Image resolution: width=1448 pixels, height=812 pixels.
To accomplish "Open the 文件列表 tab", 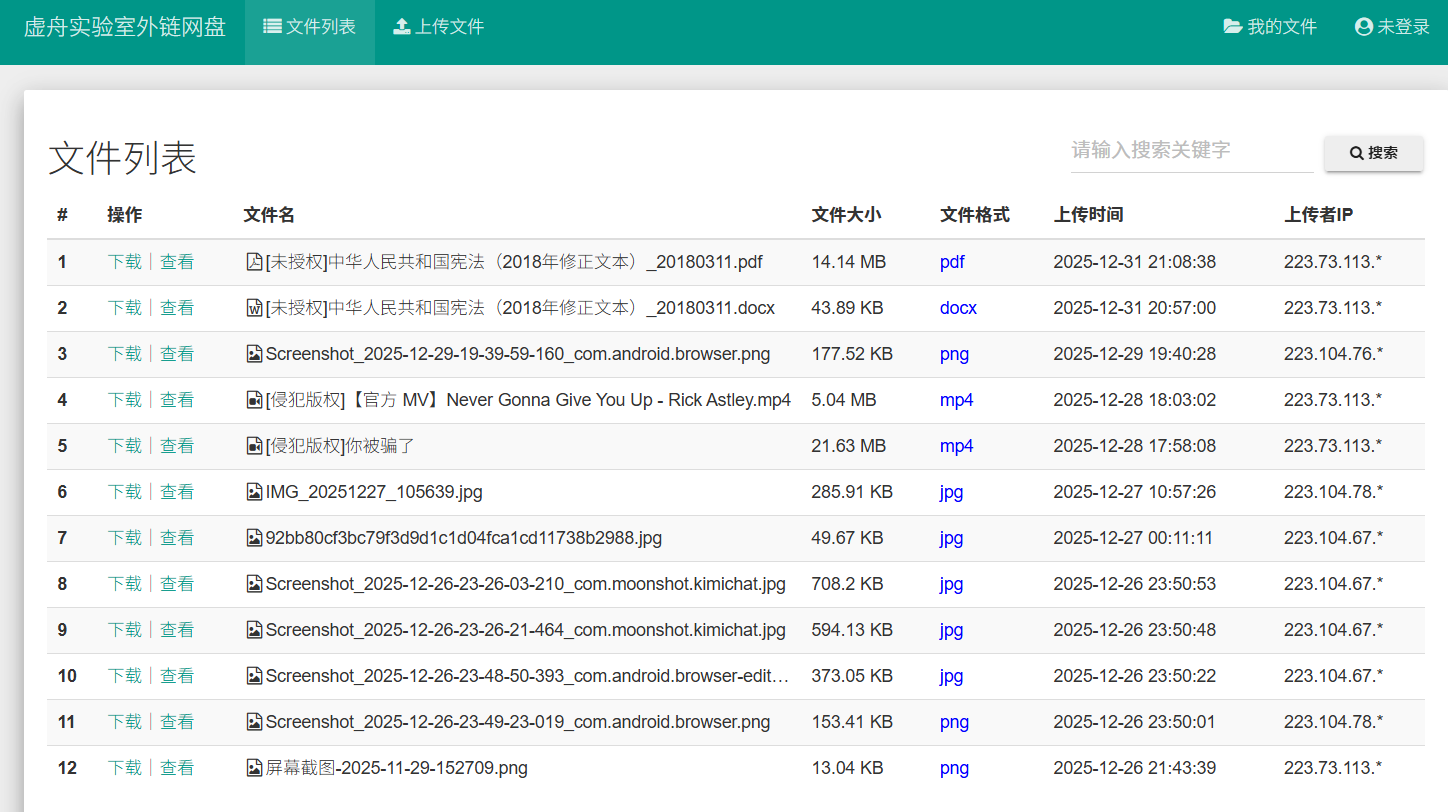I will click(x=309, y=27).
